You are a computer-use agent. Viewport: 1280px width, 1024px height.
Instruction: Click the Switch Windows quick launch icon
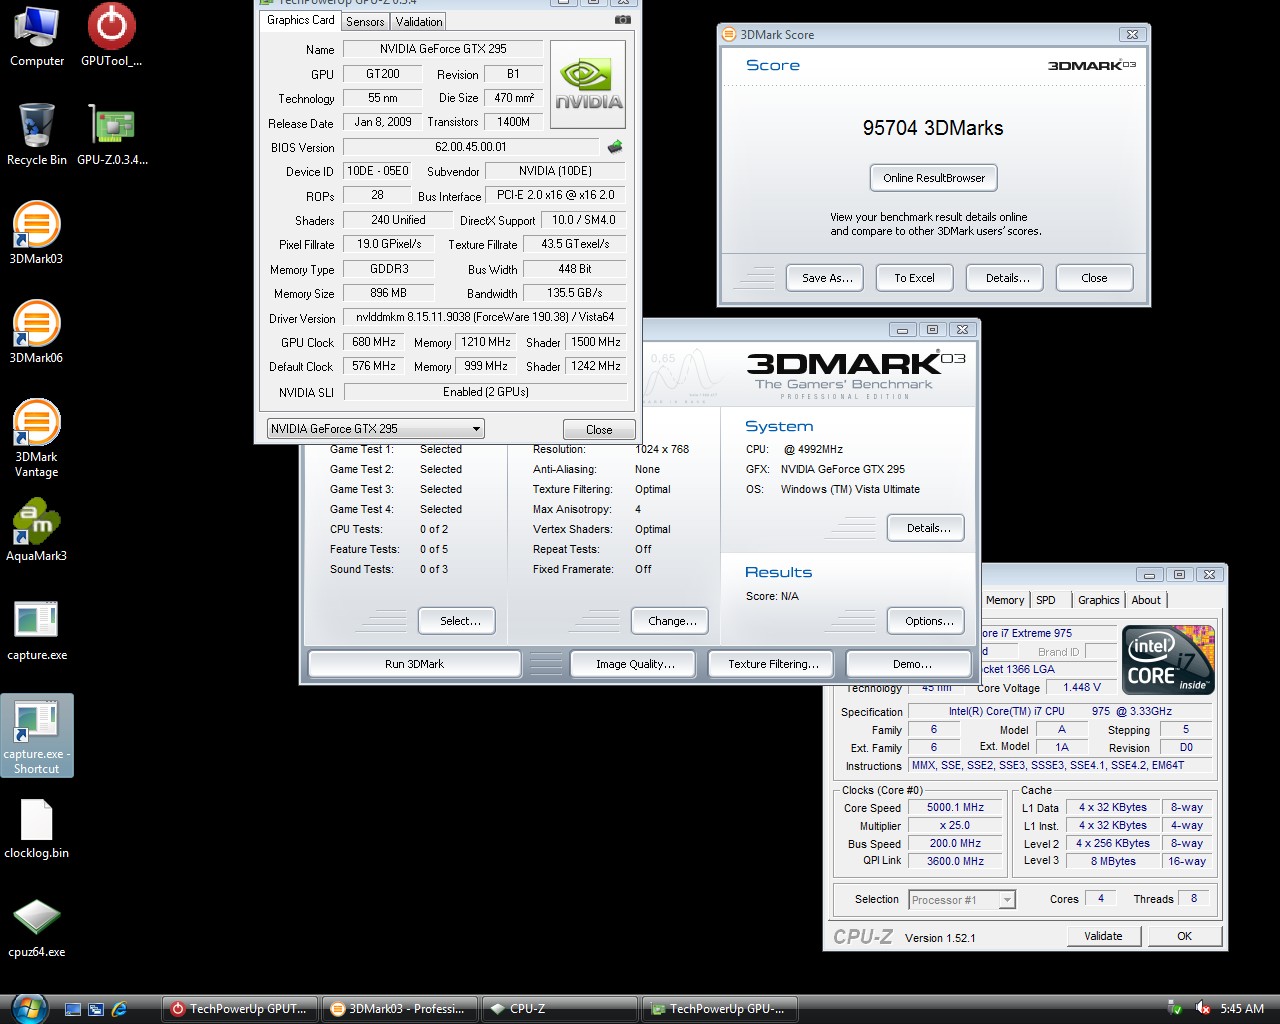point(96,1009)
